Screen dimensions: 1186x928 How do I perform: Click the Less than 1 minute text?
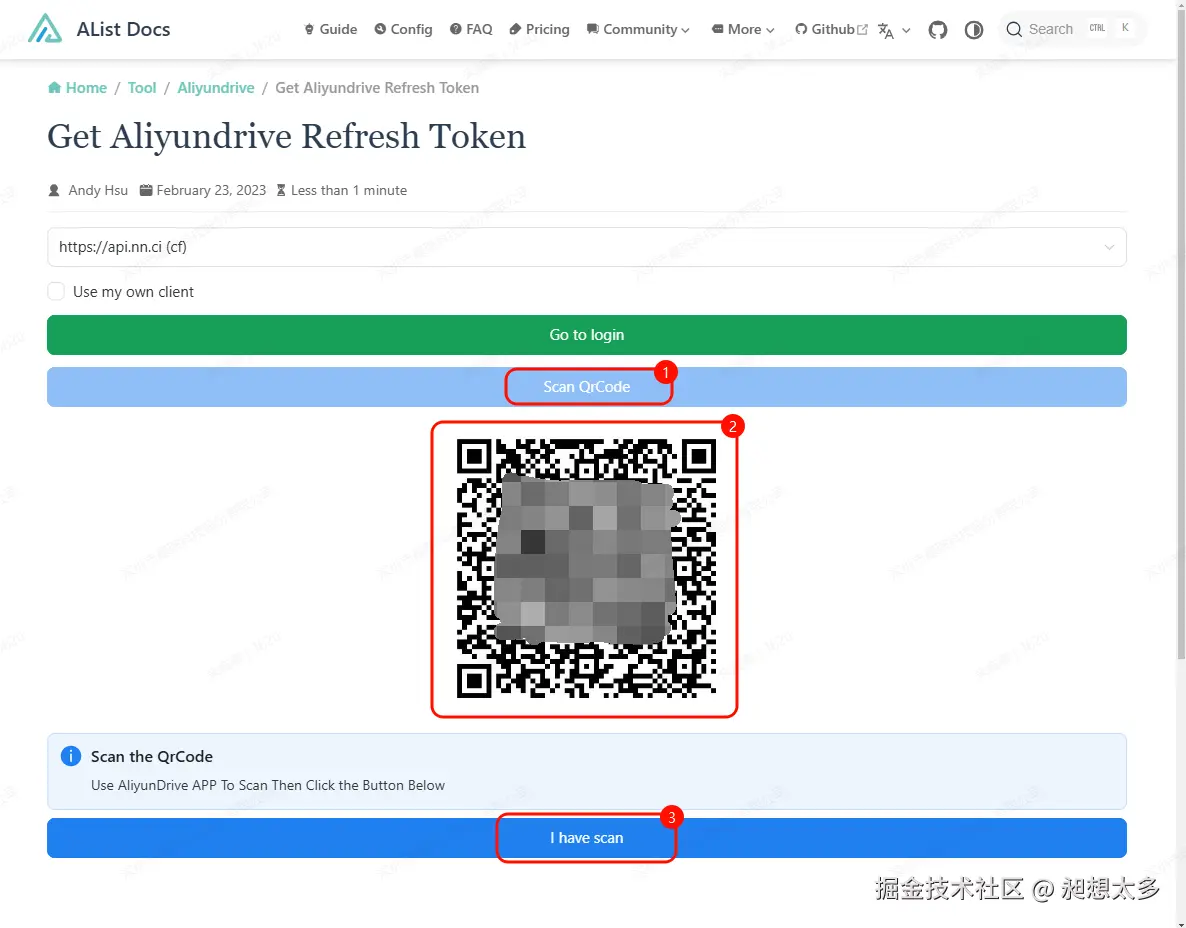349,191
